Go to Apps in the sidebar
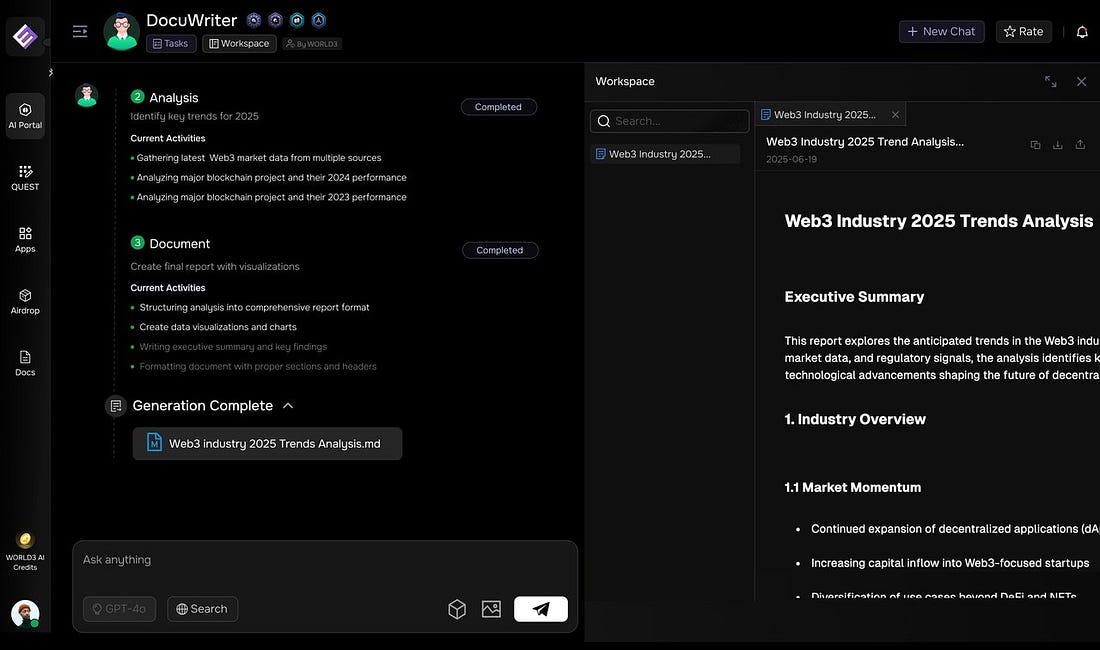The image size is (1100, 650). click(25, 239)
